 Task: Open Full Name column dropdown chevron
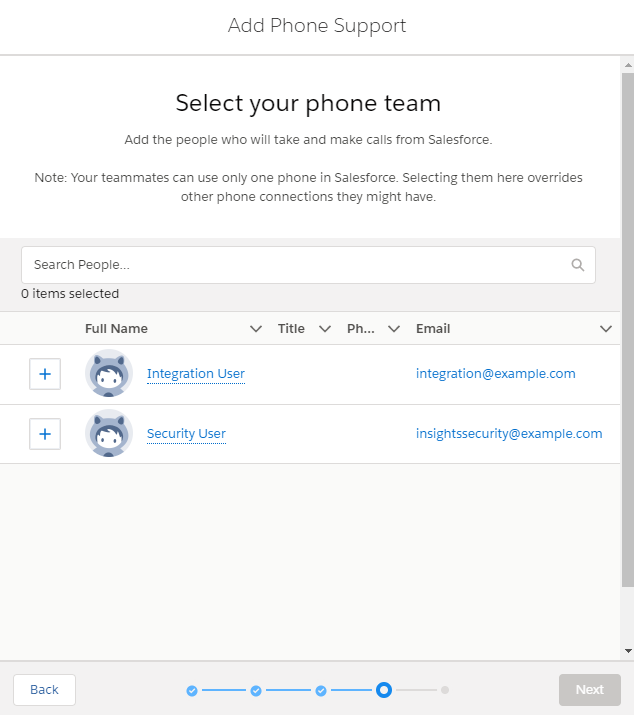(256, 329)
